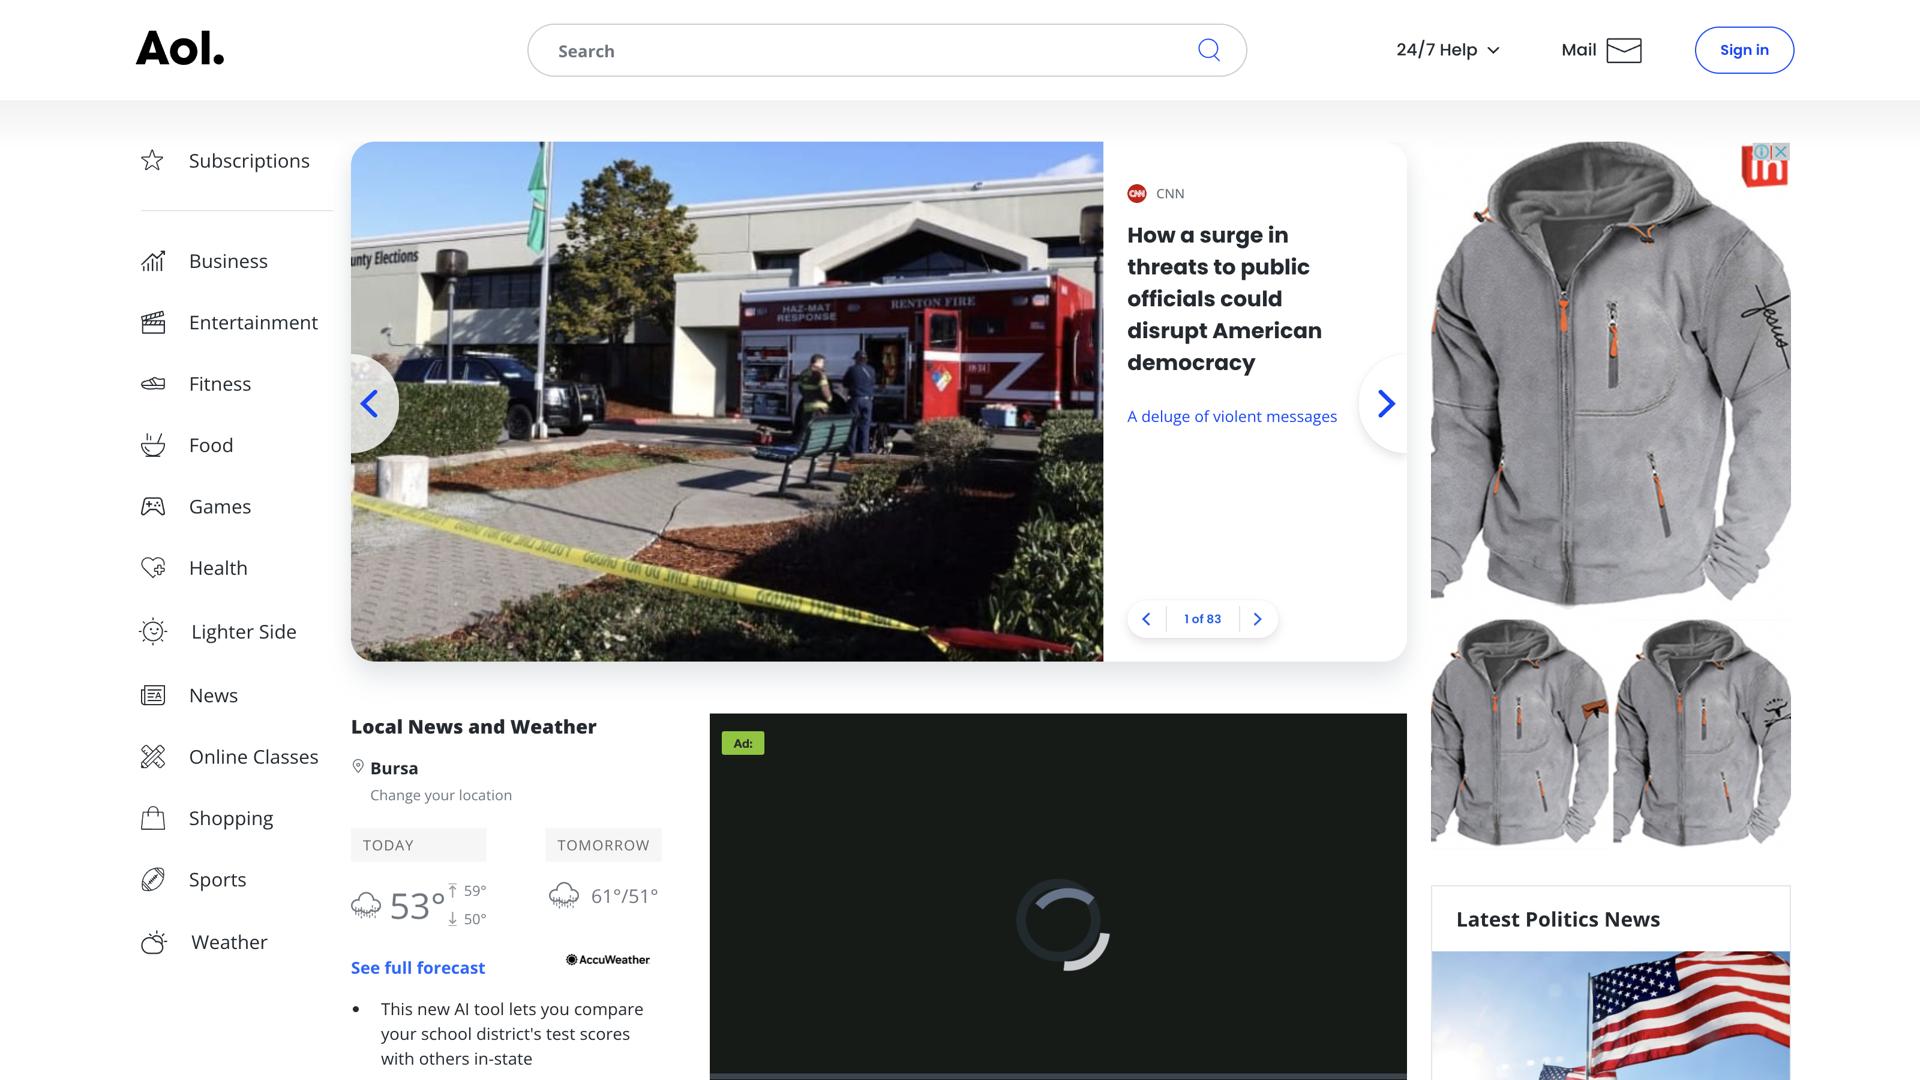Click the search magnifier icon
This screenshot has width=1920, height=1080.
tap(1208, 50)
